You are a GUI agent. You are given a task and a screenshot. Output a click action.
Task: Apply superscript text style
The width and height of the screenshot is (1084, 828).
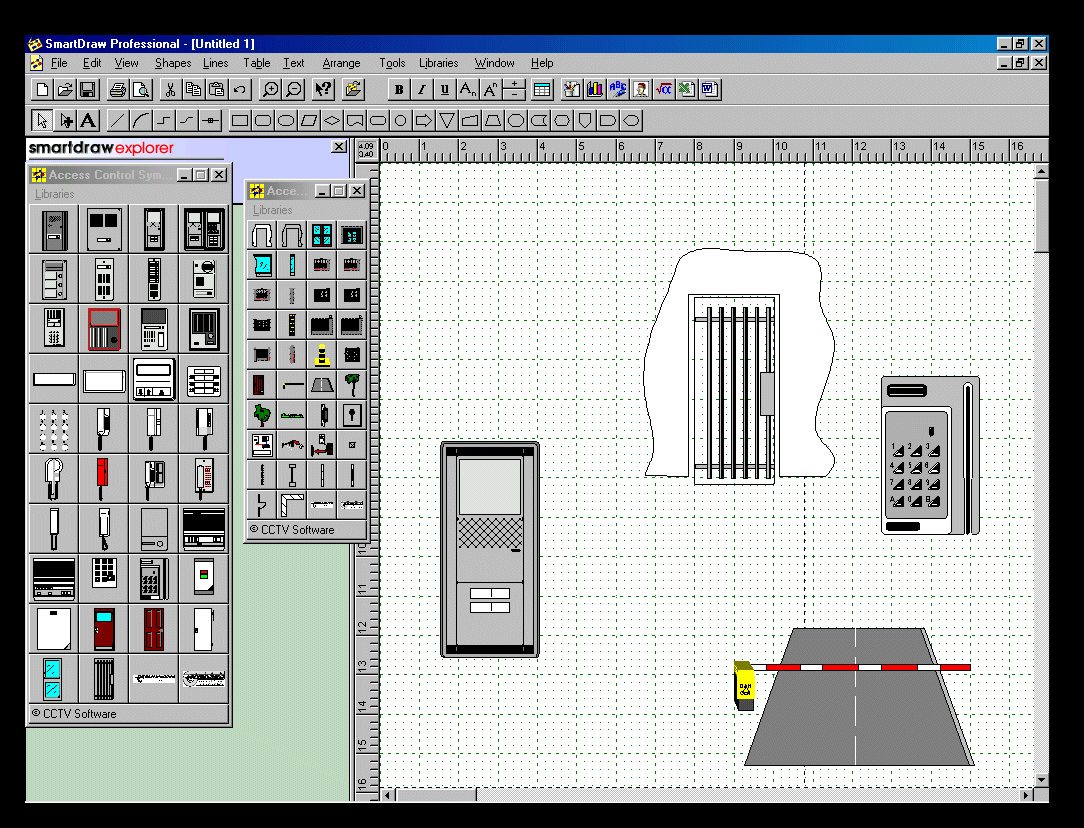pos(490,89)
